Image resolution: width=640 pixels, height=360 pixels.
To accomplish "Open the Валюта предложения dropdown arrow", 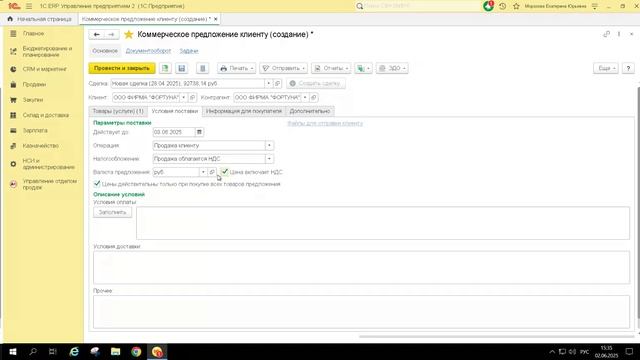I will [x=203, y=172].
